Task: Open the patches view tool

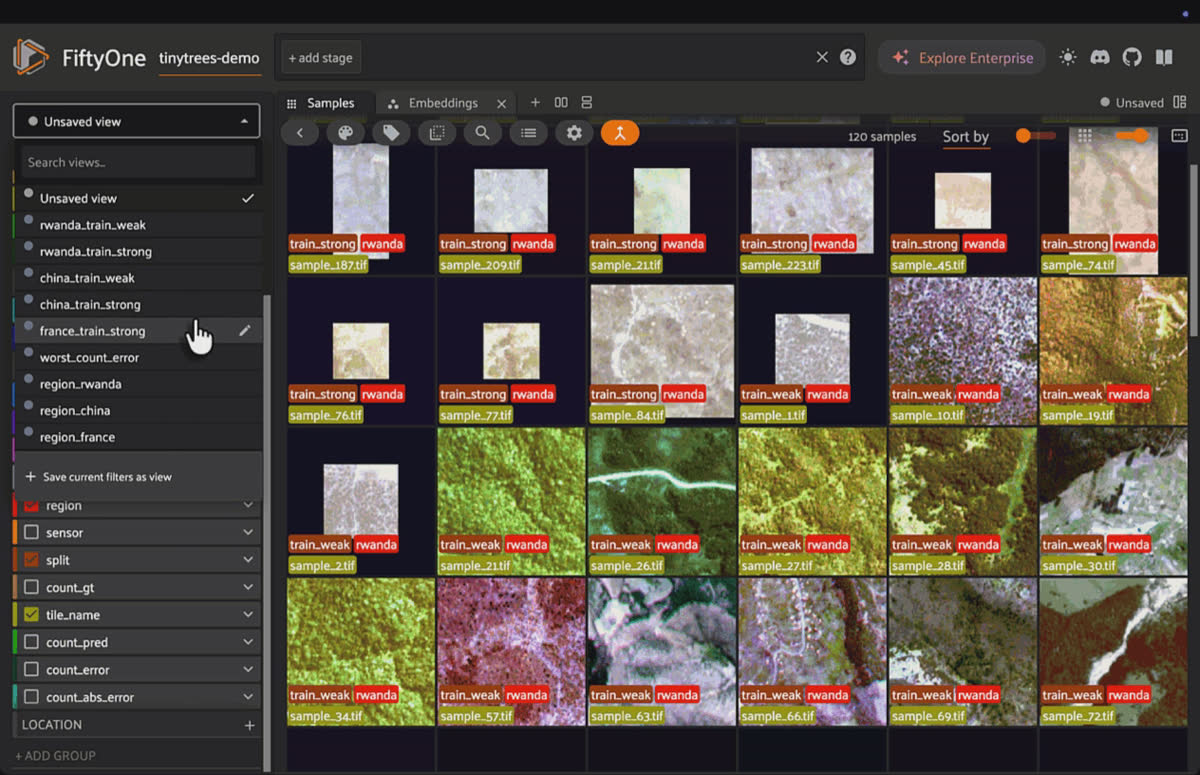Action: click(437, 132)
